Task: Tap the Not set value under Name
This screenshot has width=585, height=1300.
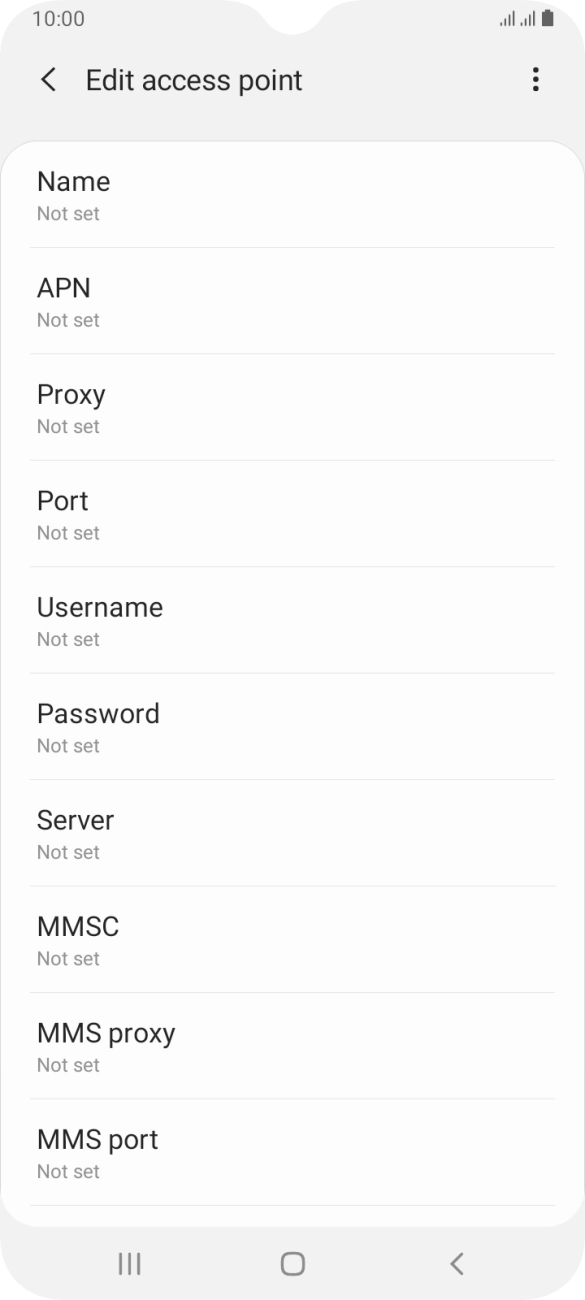Action: (67, 213)
